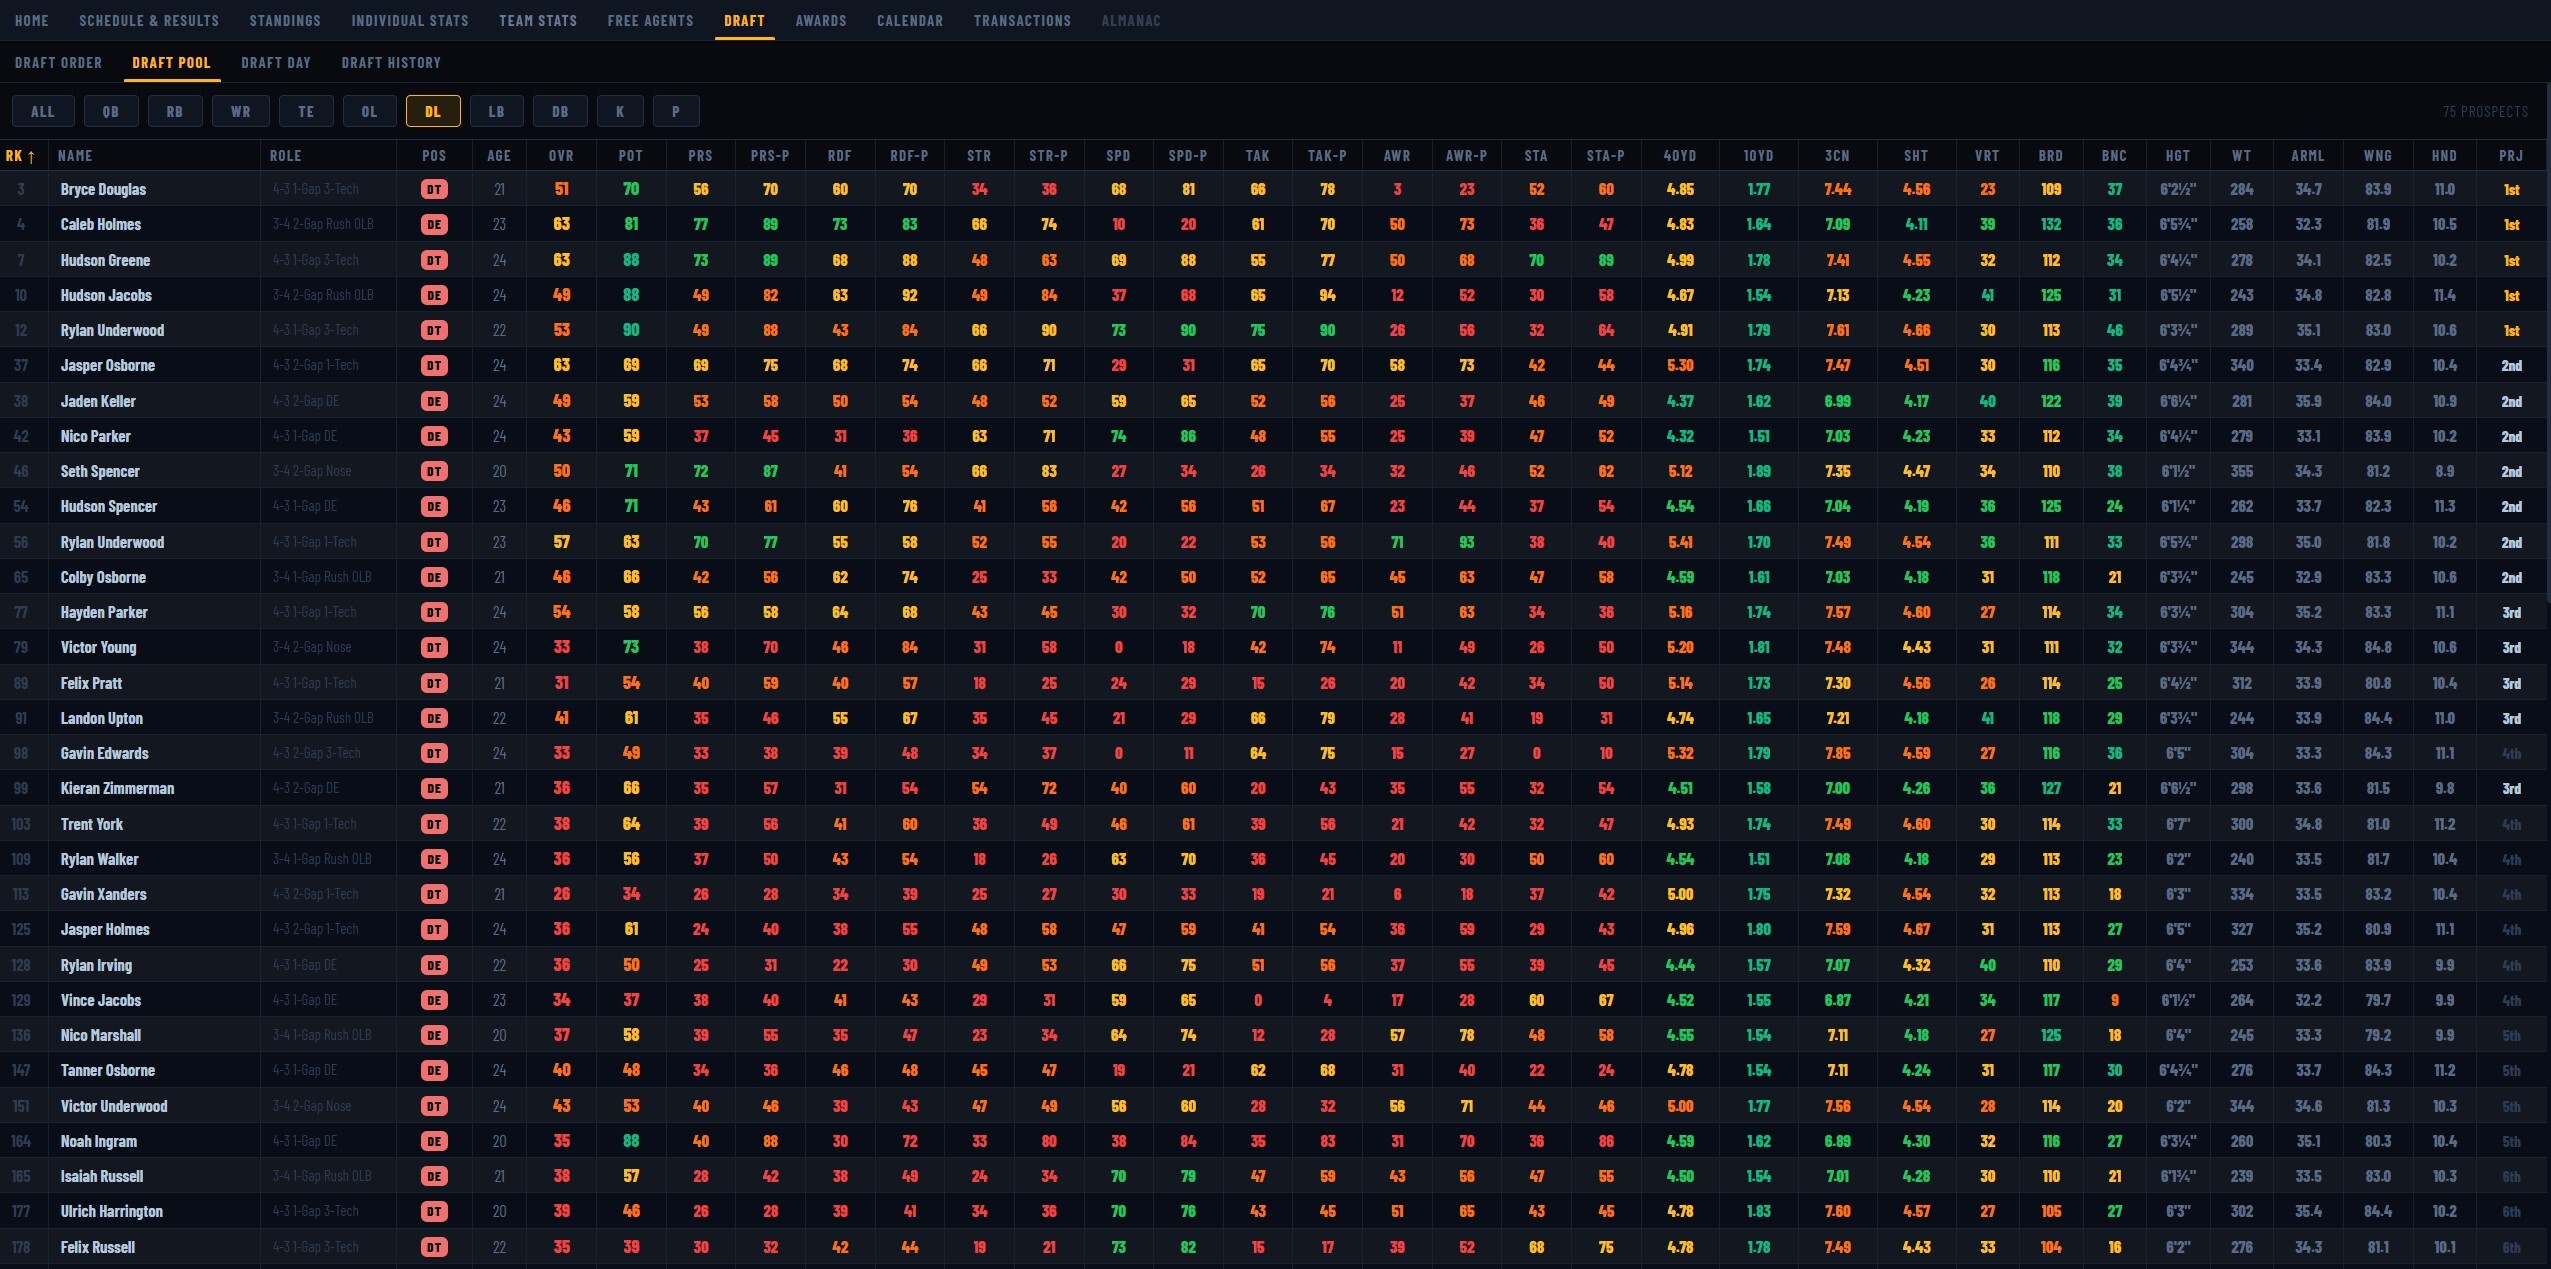Sort table by 40YD column
Screen dimensions: 2551x1269
pyautogui.click(x=1680, y=155)
